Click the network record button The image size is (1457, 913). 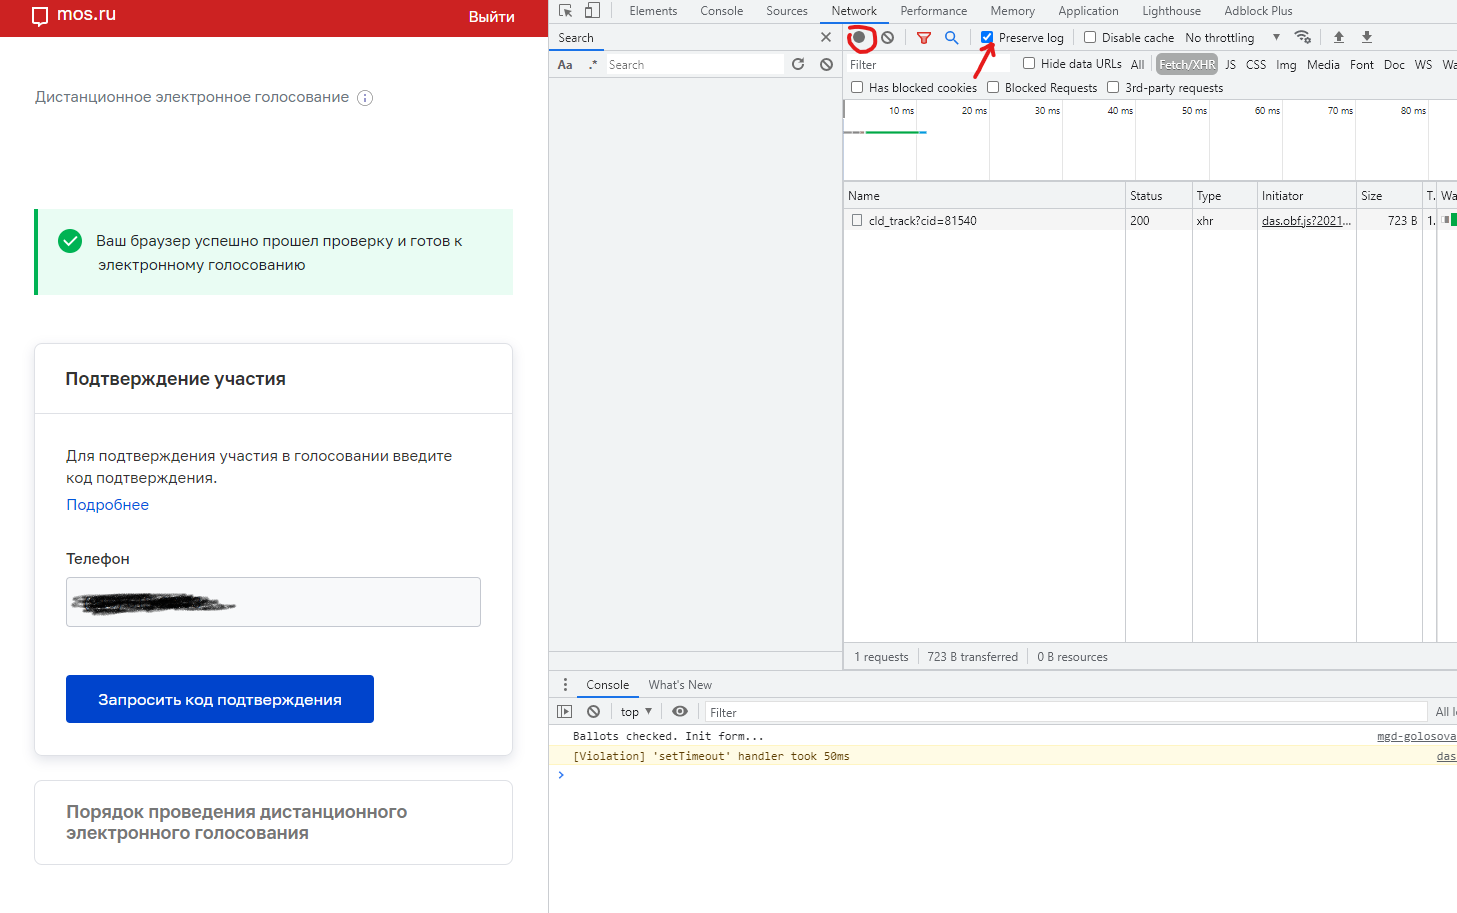tap(859, 38)
